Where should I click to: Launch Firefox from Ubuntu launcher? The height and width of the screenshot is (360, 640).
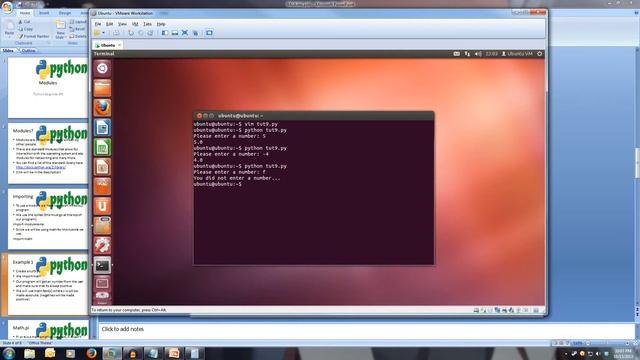[102, 108]
